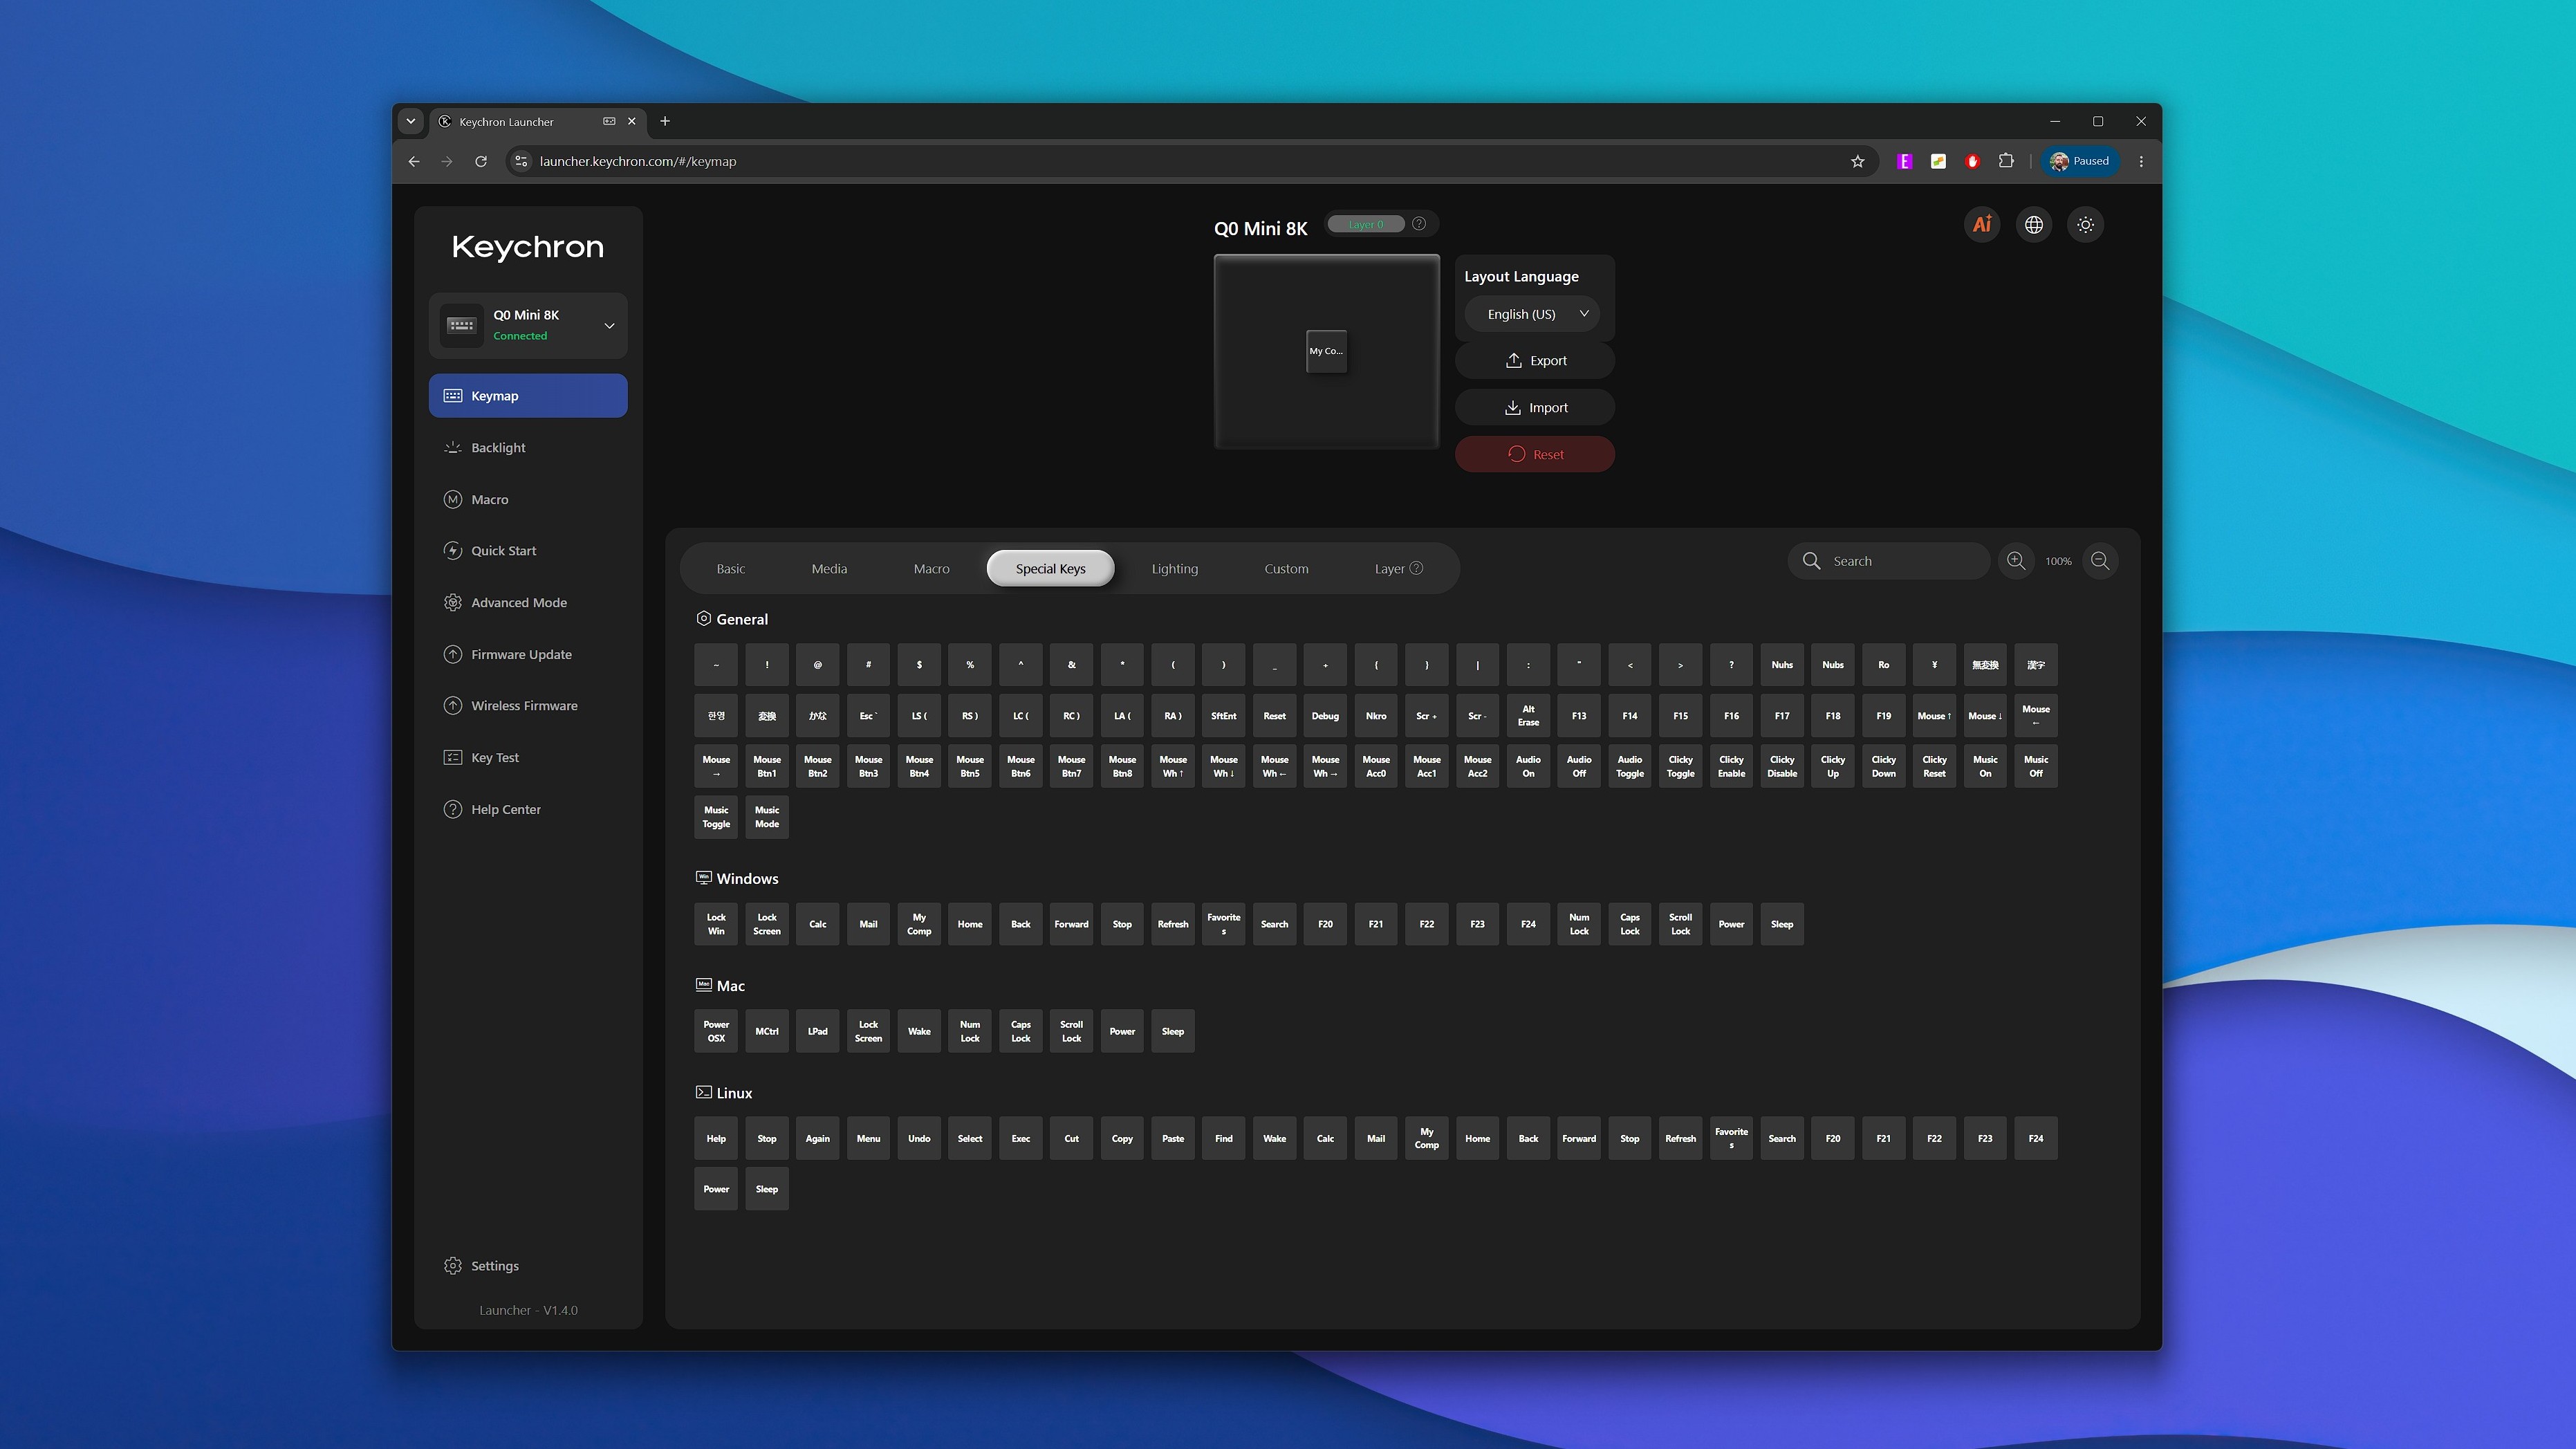Click the browser address bar URL
The image size is (2576, 1449).
pyautogui.click(x=638, y=161)
